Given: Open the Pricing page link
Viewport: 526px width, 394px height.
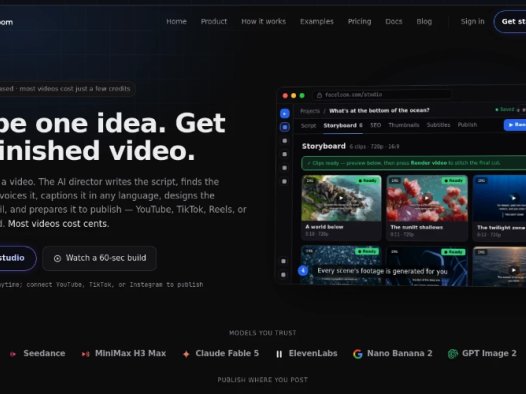Looking at the screenshot, I should (x=359, y=21).
